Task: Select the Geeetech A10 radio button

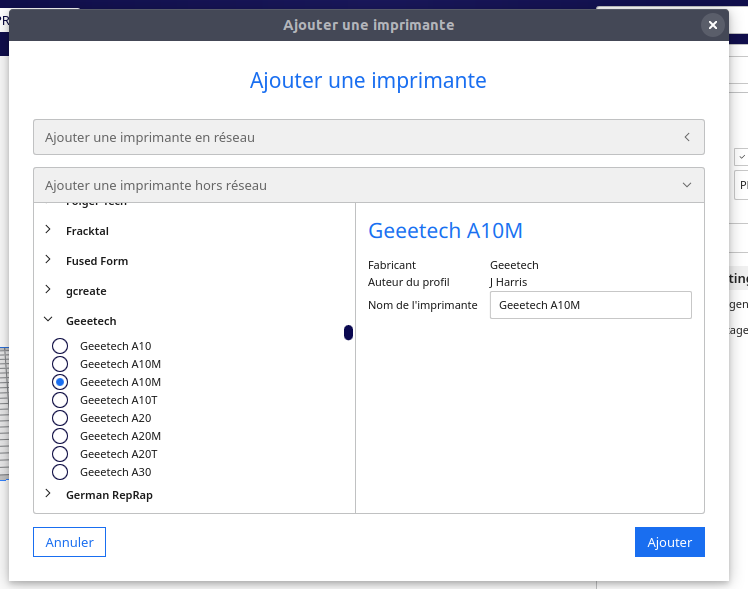Action: point(60,346)
